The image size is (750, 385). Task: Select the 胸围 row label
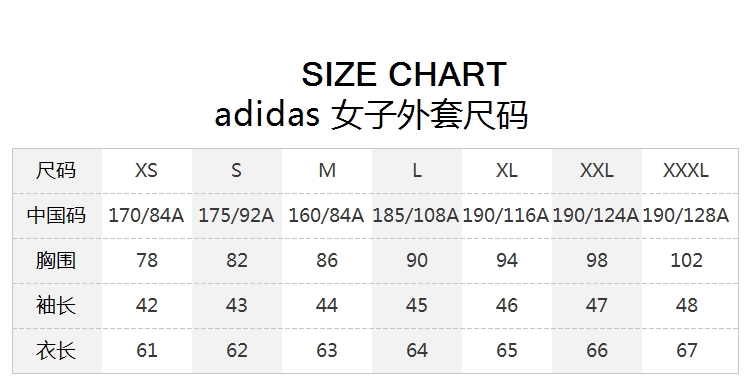[56, 260]
